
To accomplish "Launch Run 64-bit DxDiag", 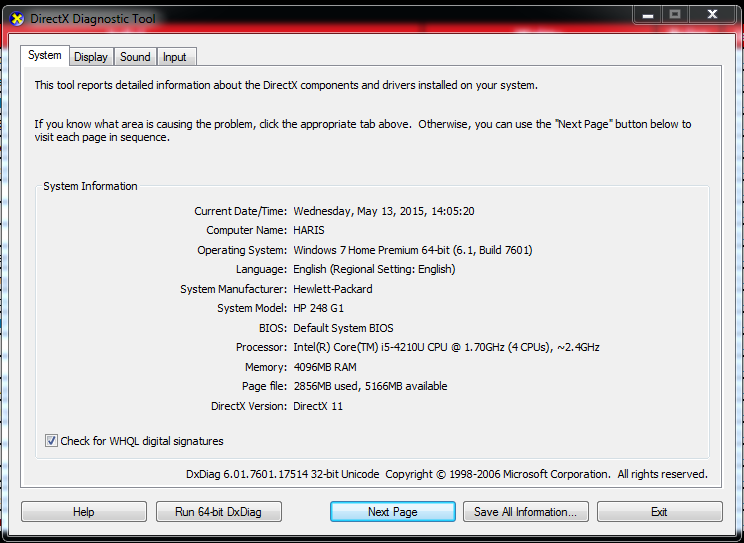I will [219, 512].
